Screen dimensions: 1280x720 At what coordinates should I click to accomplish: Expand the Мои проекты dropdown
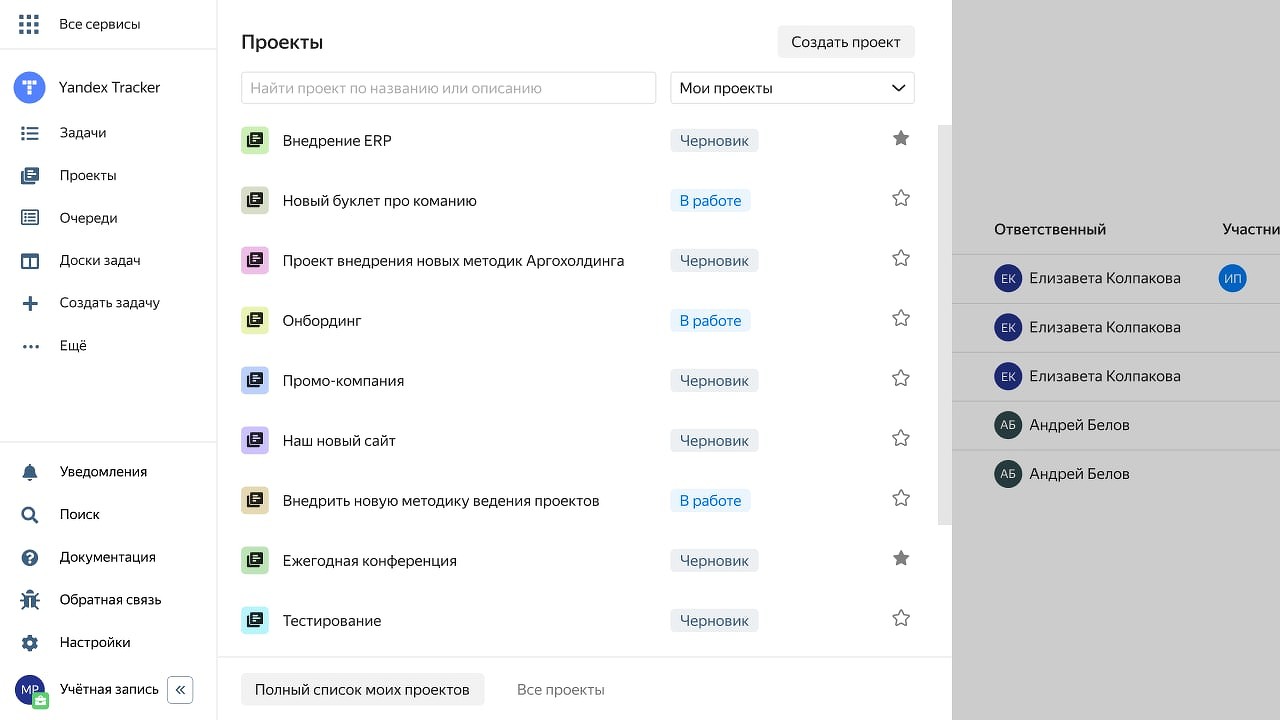[x=792, y=88]
